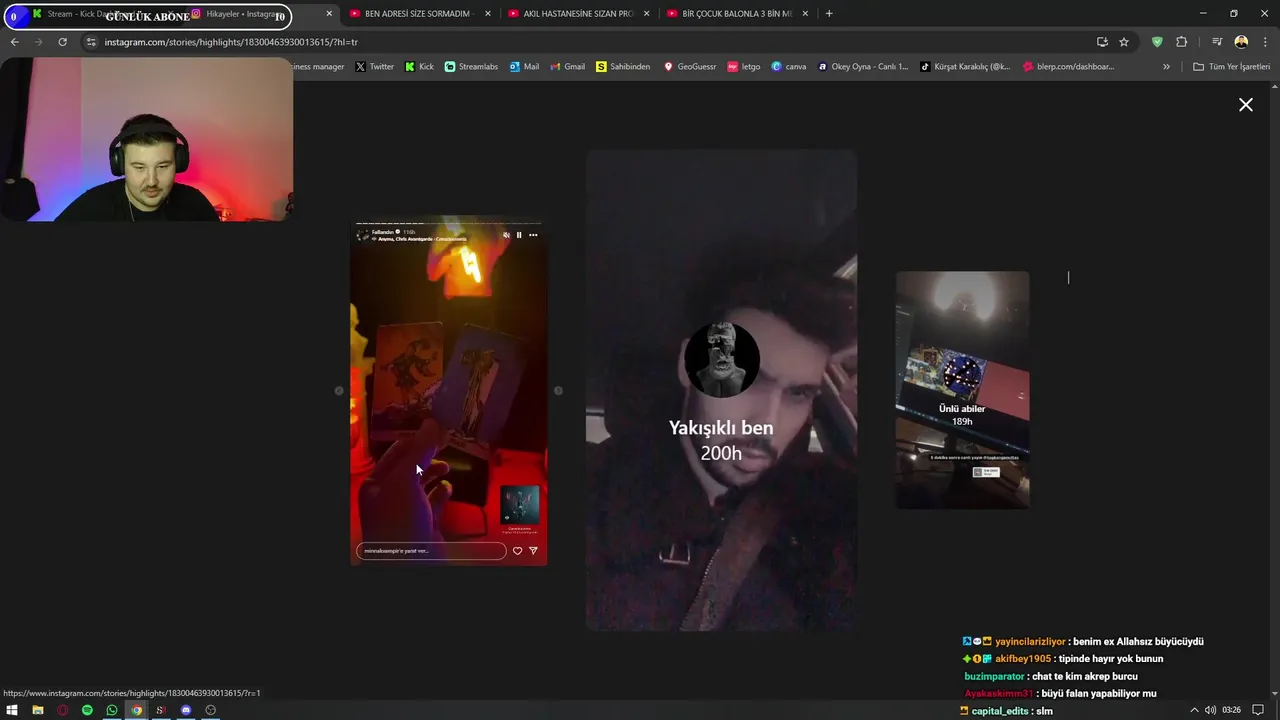Open the GeoGuessr bookmark

pos(690,67)
